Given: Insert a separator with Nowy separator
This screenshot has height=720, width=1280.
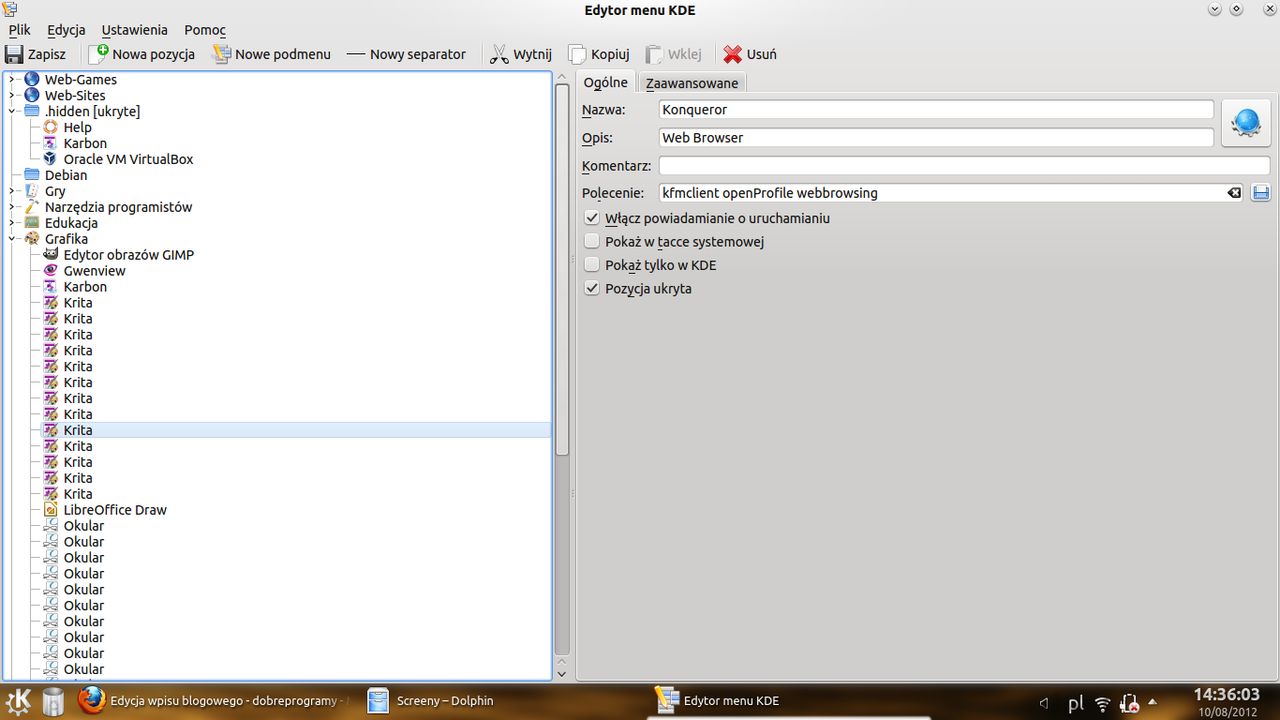Looking at the screenshot, I should coord(406,54).
